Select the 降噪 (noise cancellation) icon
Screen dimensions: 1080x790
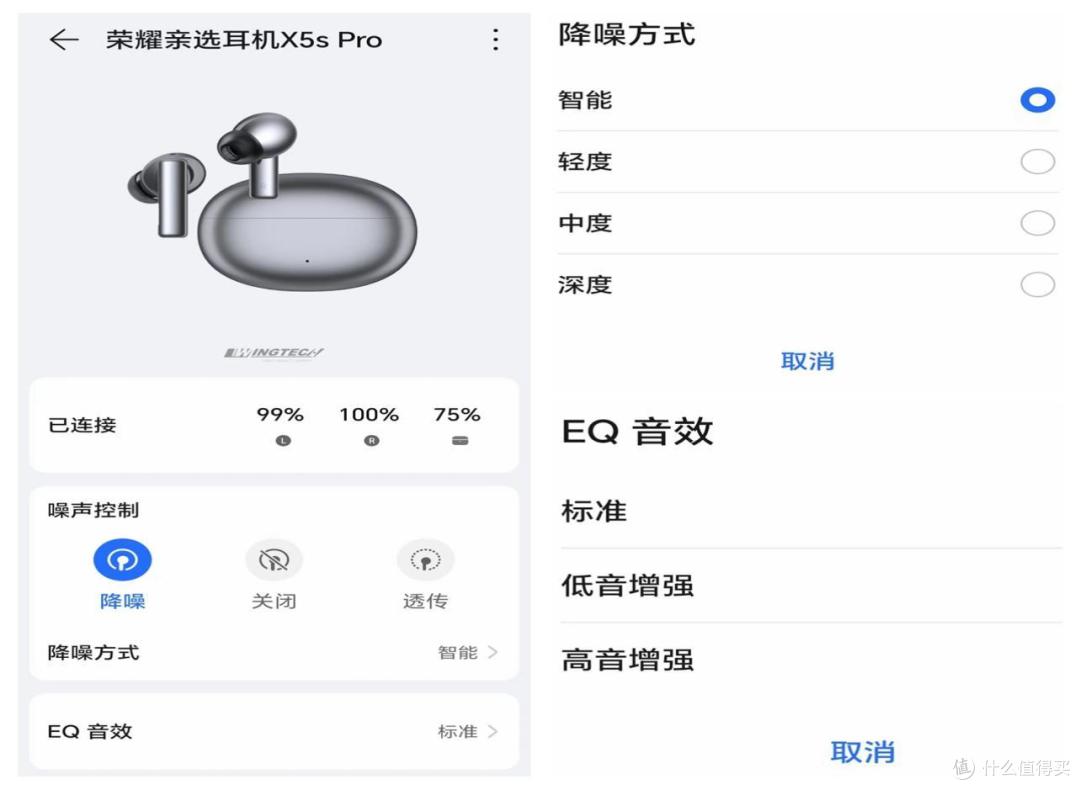click(x=122, y=560)
